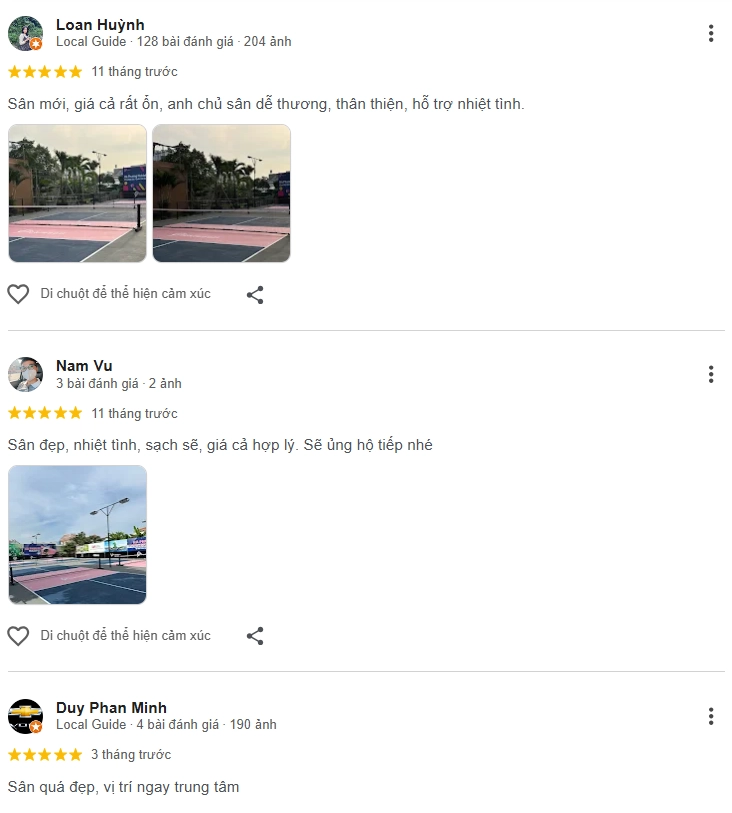Image resolution: width=732 pixels, height=813 pixels.
Task: Open Loan Huỳnh's profile avatar
Action: click(x=25, y=33)
